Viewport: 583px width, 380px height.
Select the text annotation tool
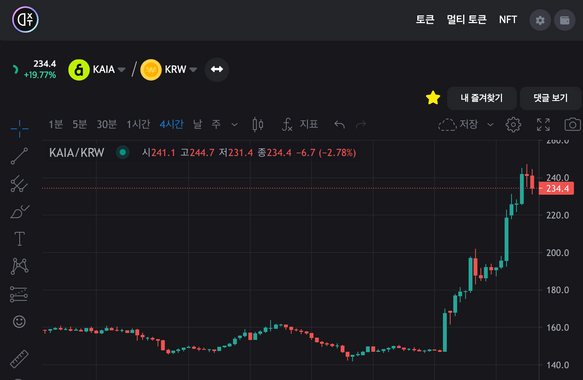19,239
